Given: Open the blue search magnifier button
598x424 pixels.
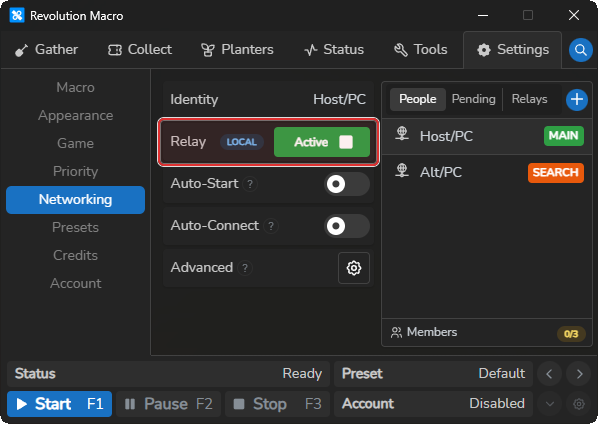Looking at the screenshot, I should point(580,50).
